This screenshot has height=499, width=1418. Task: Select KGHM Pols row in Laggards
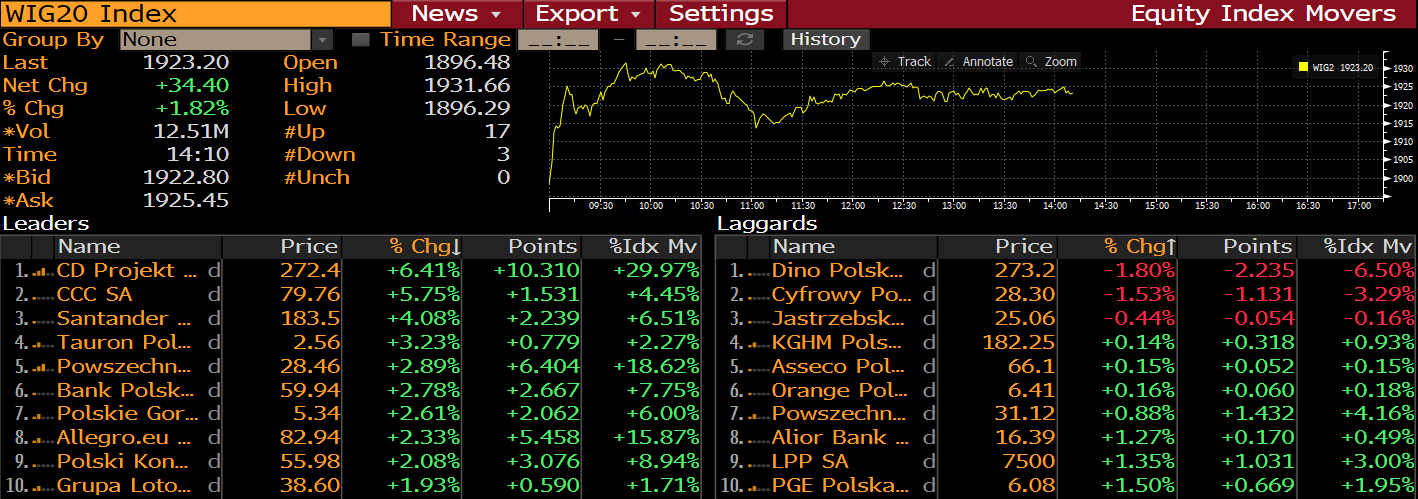(1066, 343)
